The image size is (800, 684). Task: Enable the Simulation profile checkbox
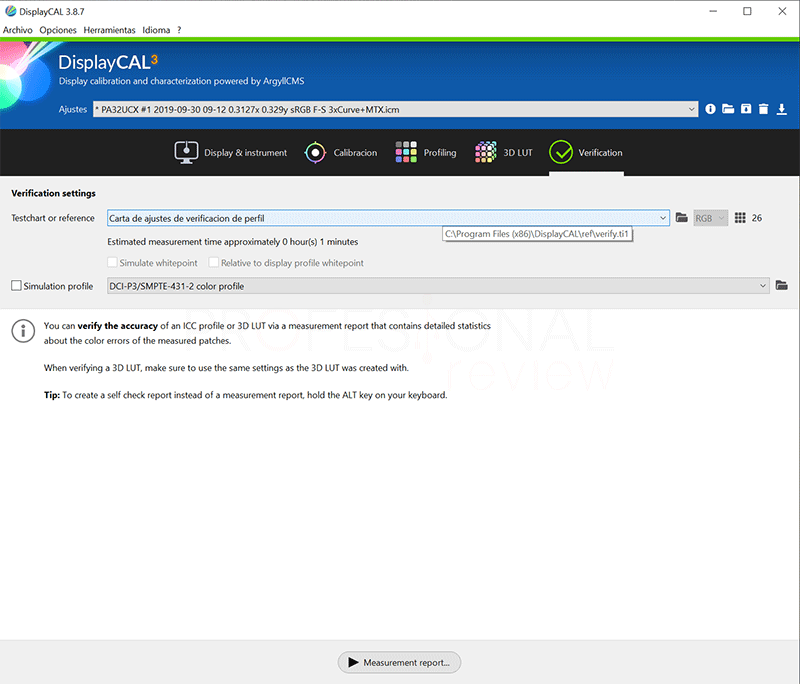(x=16, y=286)
